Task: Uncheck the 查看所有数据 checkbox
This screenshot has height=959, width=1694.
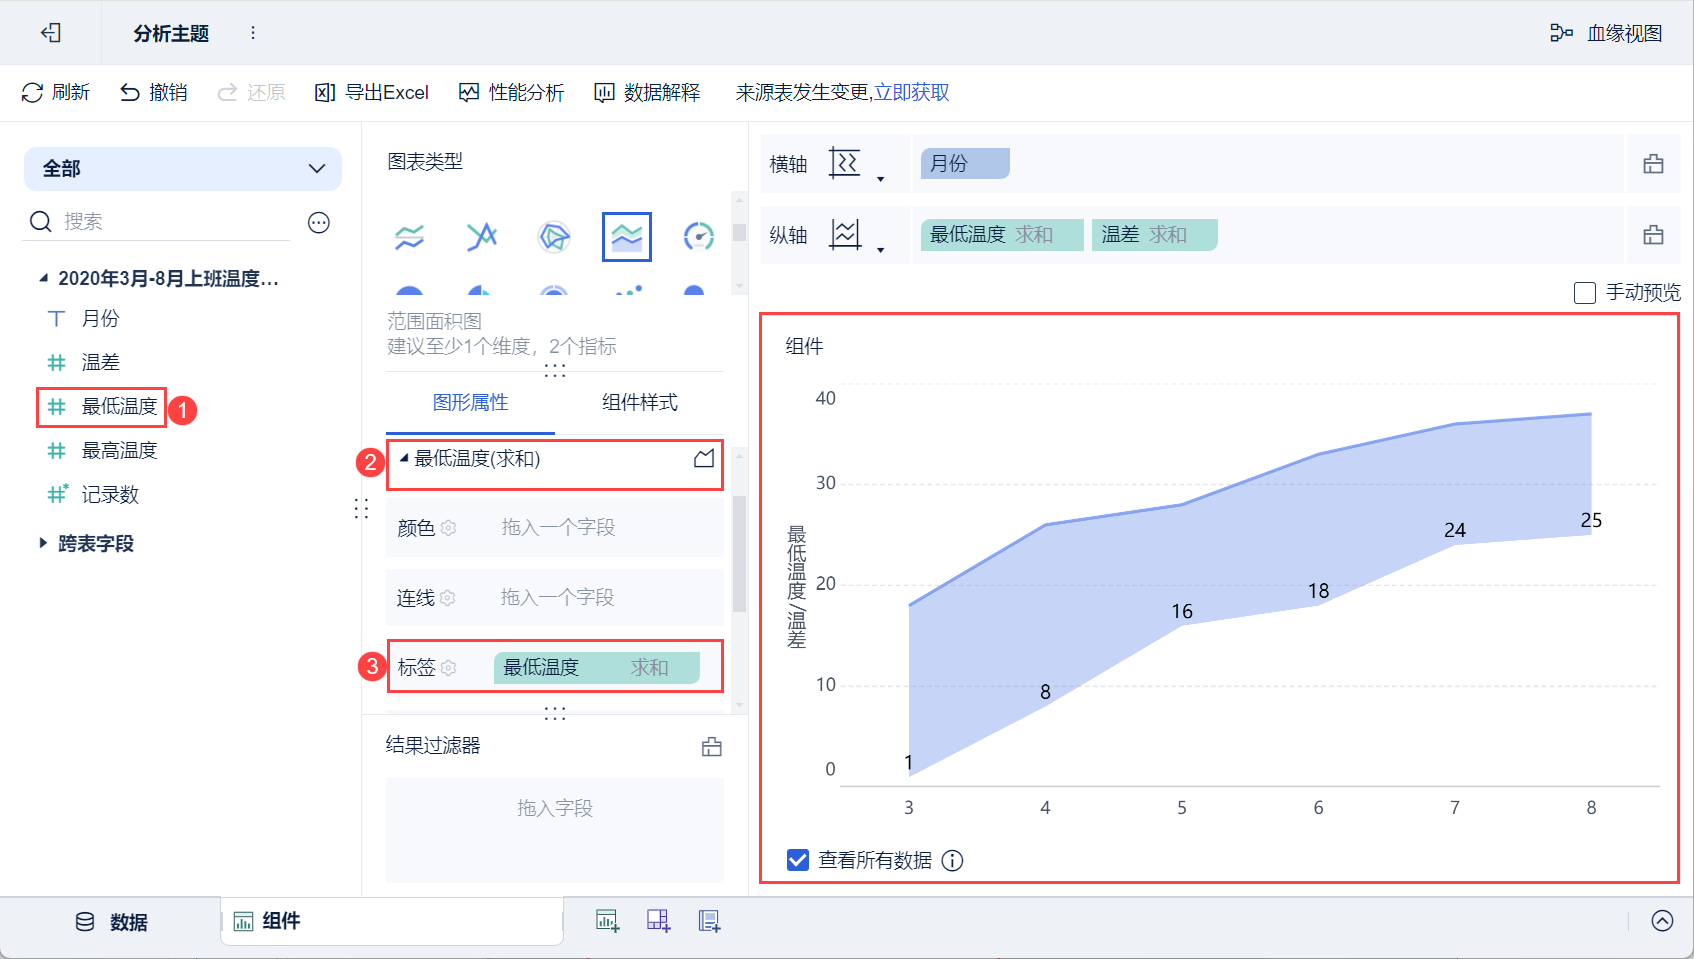Action: (798, 860)
